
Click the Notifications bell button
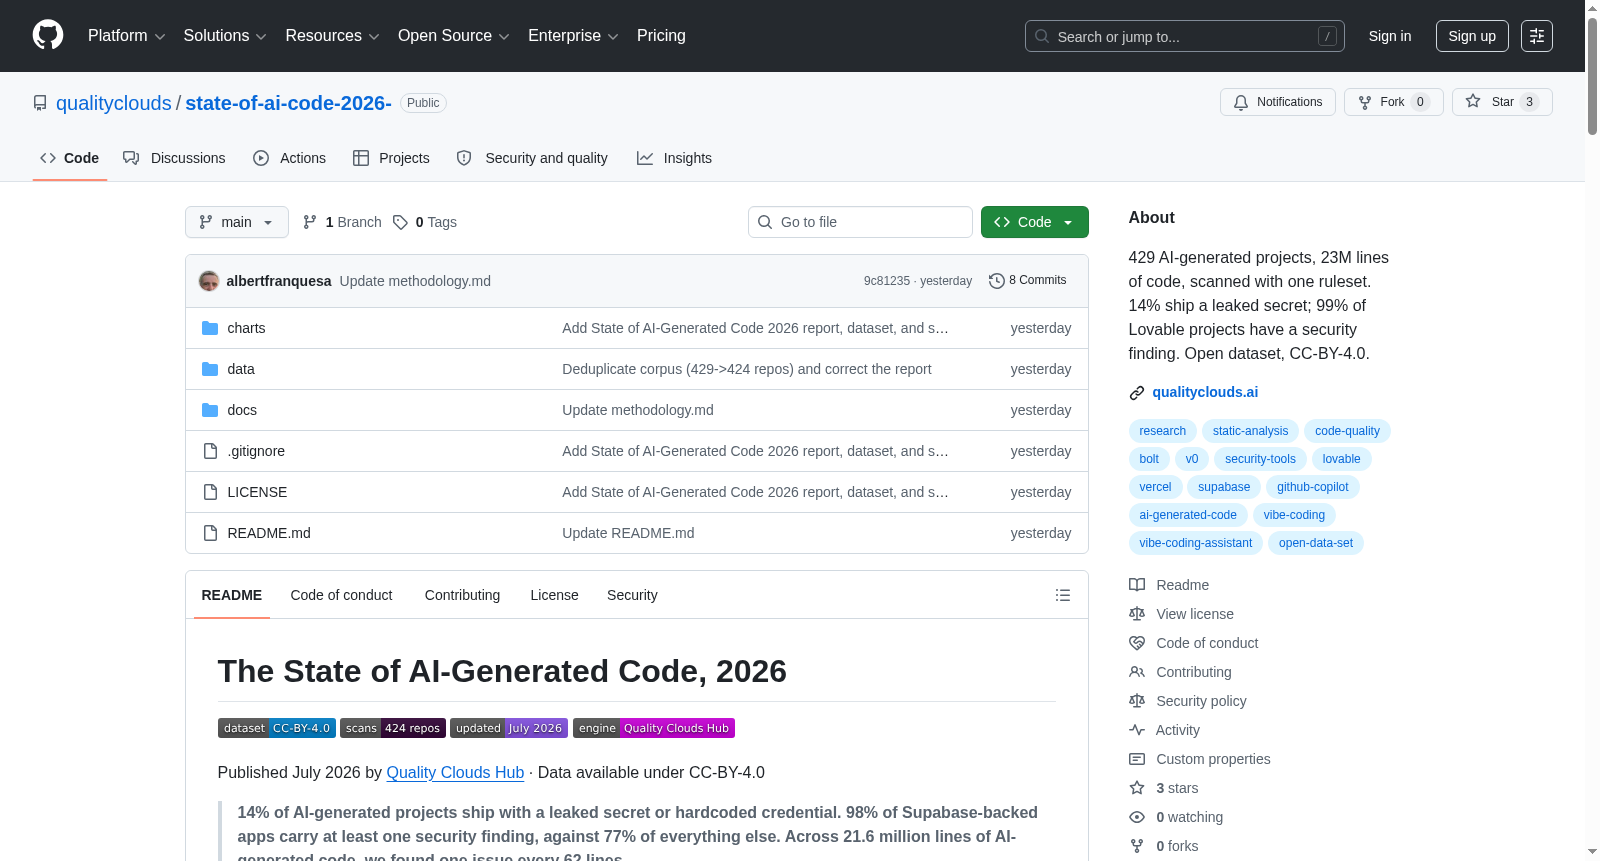(1277, 102)
